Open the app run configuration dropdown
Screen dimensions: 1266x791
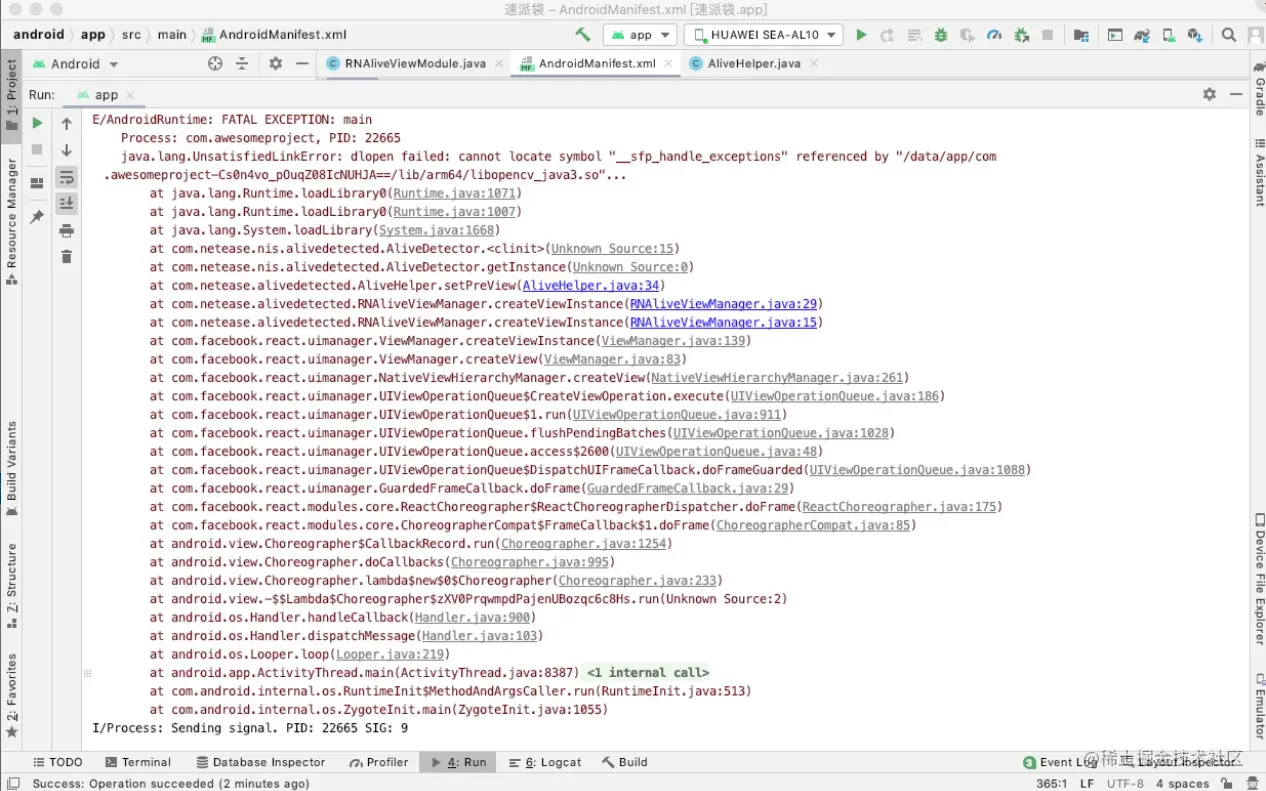tap(639, 34)
